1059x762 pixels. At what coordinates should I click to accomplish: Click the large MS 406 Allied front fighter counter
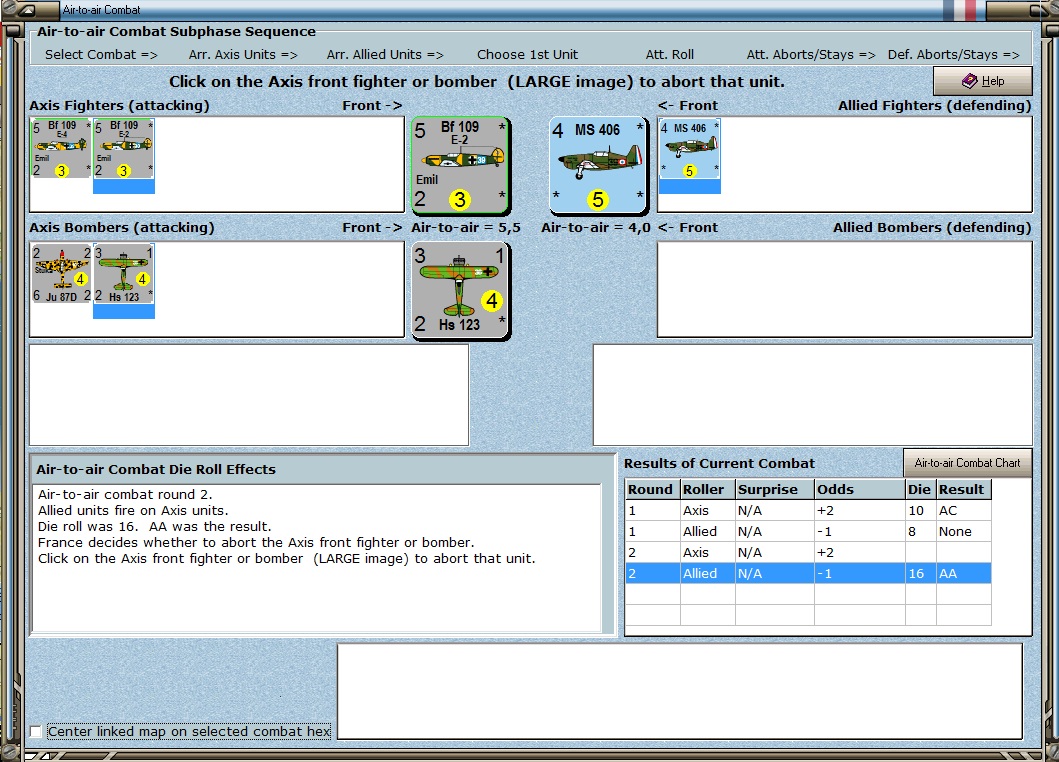598,166
